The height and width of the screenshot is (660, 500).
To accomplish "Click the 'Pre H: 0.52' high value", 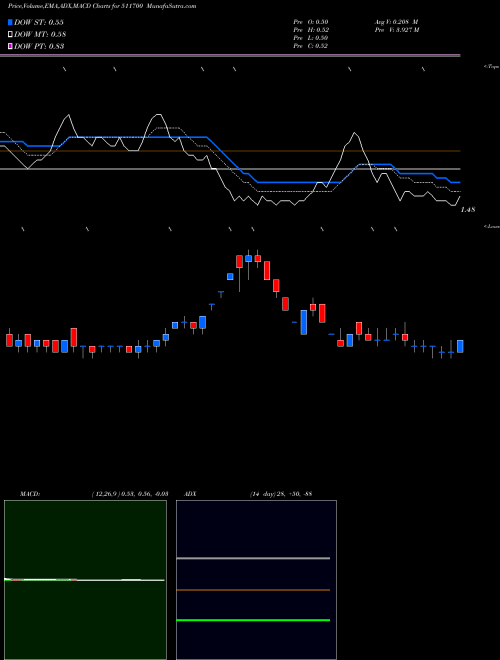I will [311, 30].
